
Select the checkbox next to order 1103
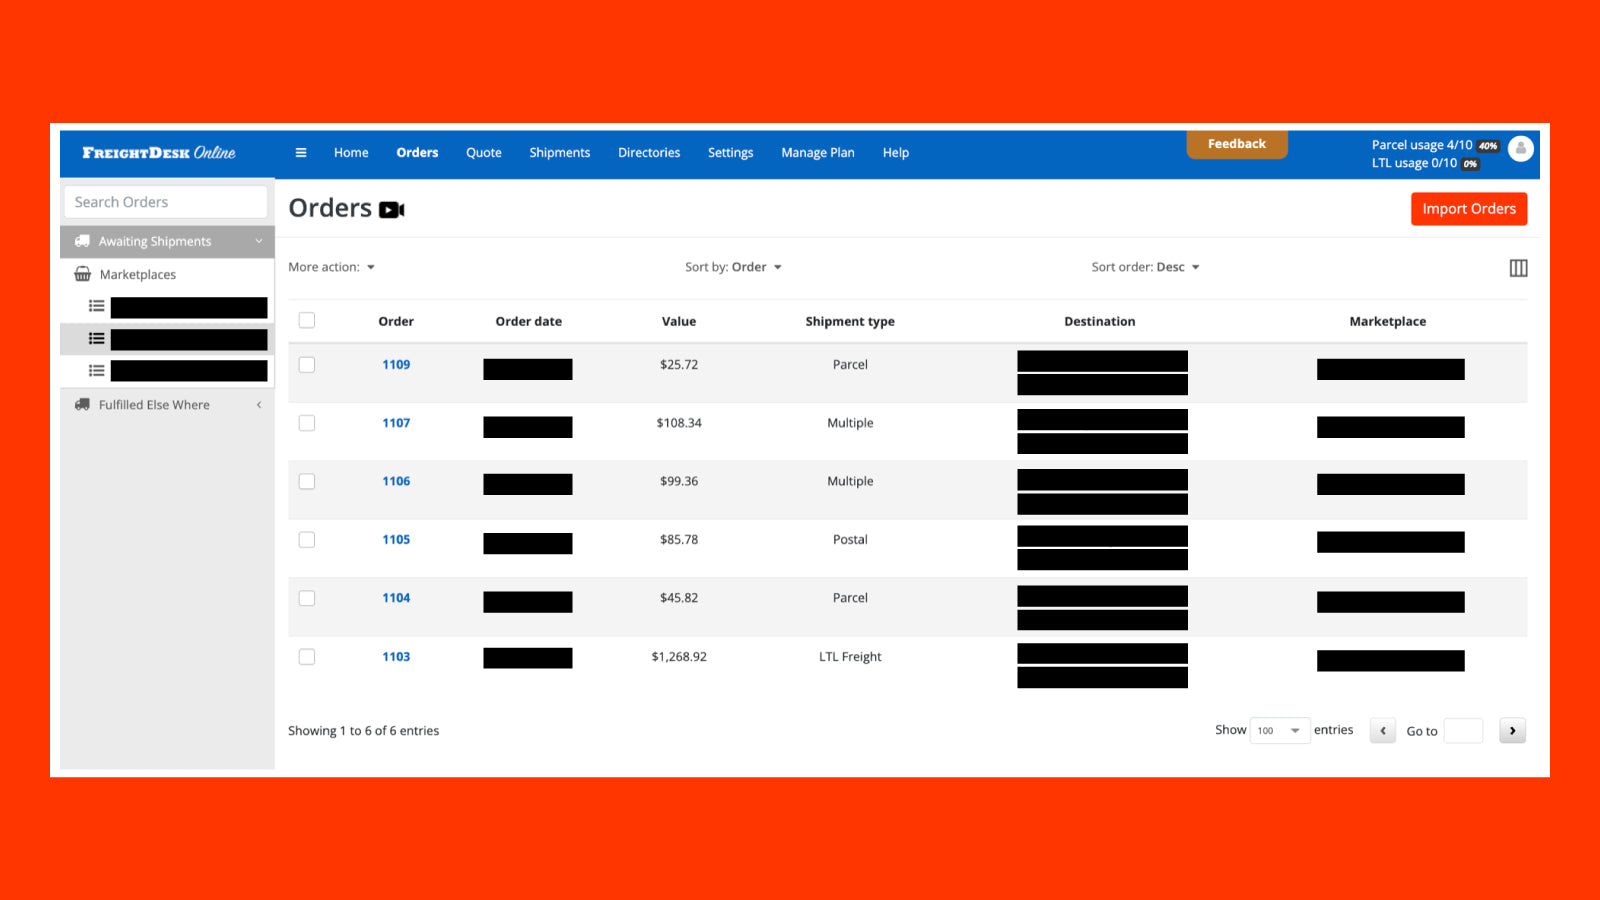click(307, 657)
